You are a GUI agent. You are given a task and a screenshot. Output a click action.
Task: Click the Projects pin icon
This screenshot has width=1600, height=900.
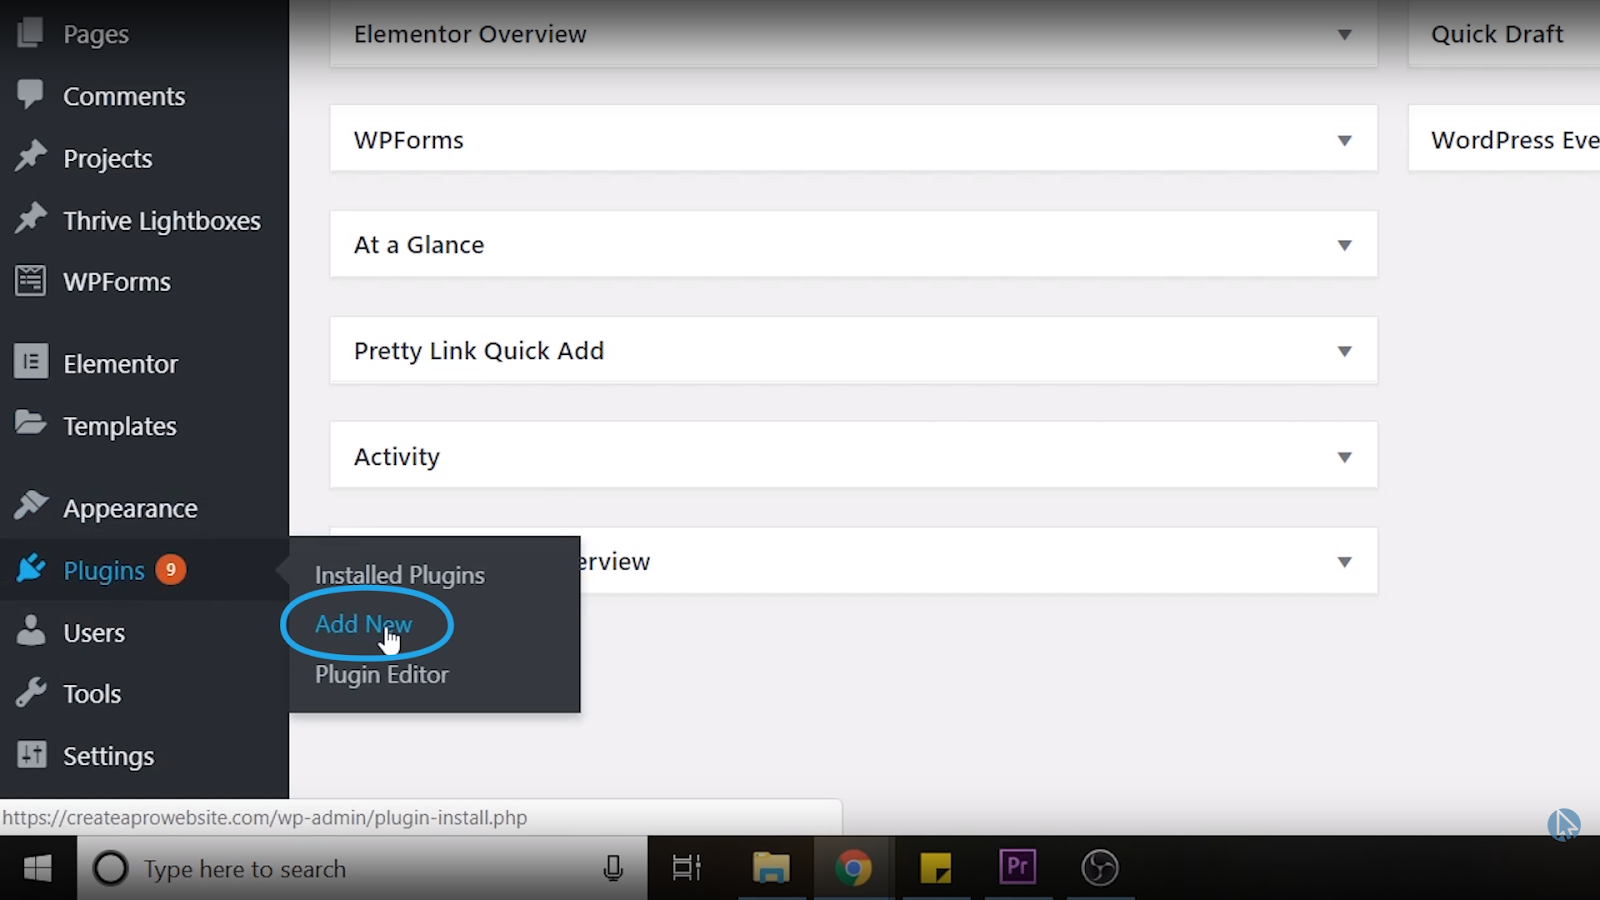(x=30, y=156)
